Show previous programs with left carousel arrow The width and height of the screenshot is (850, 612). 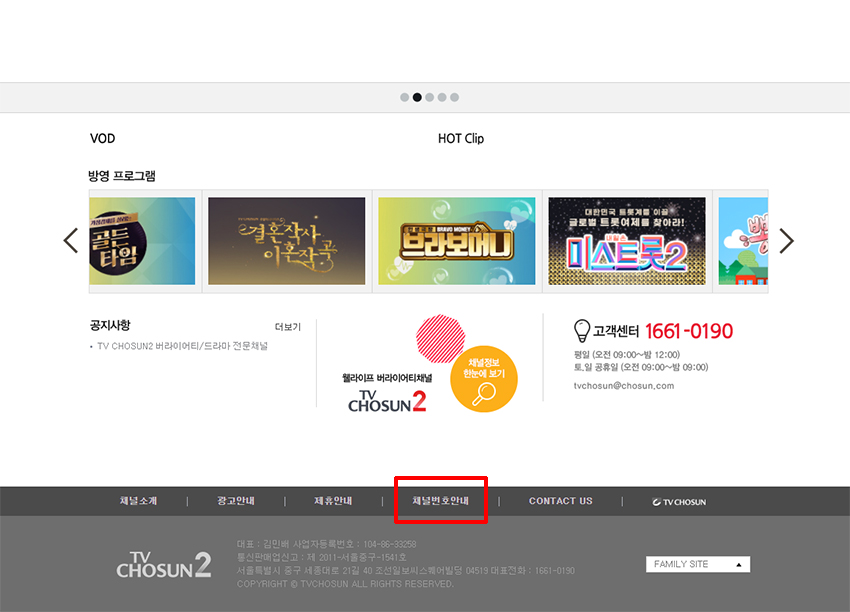70,241
